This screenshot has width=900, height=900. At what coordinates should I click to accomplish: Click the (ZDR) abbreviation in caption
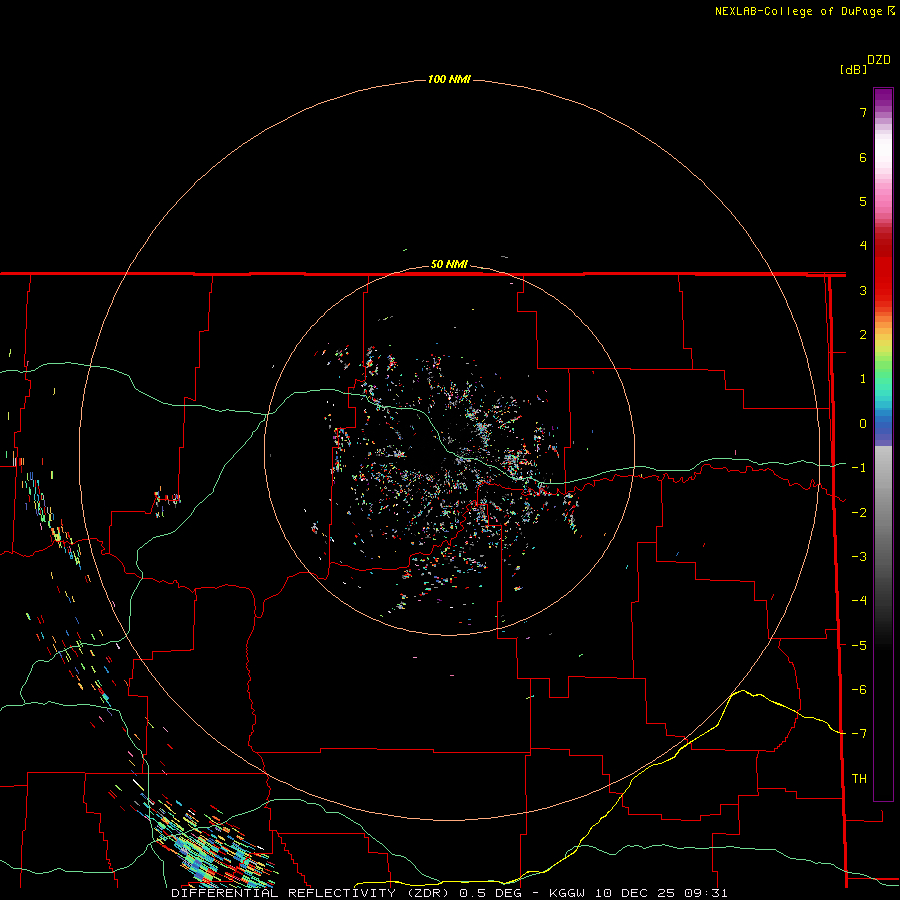[426, 893]
